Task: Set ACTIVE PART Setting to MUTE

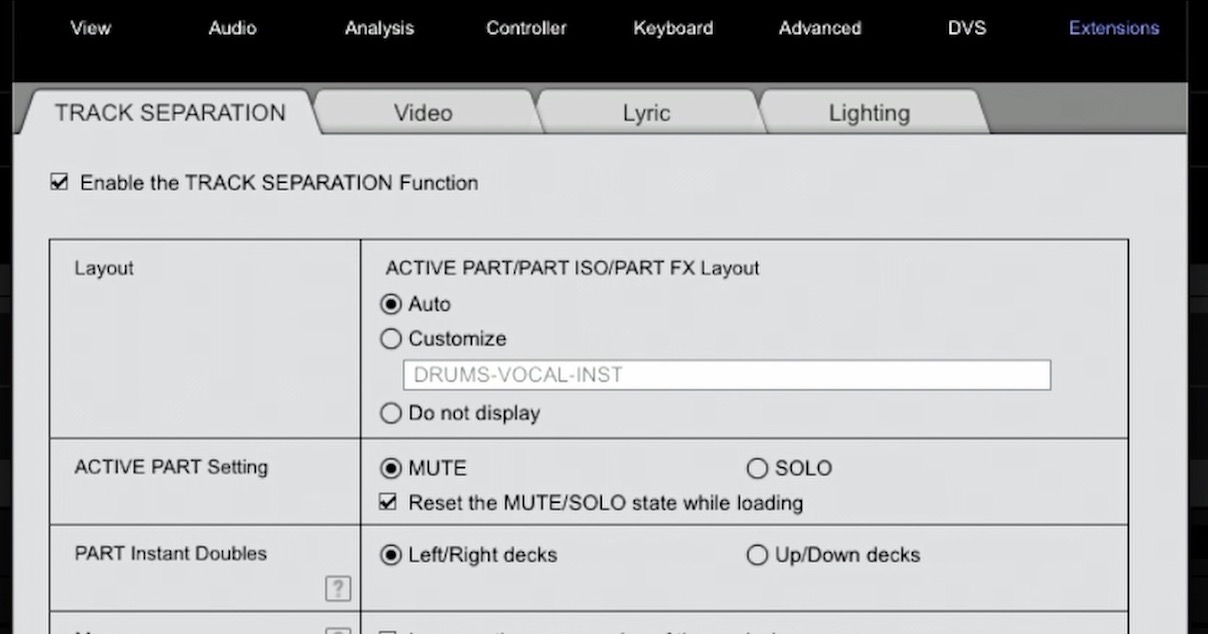Action: pyautogui.click(x=390, y=468)
